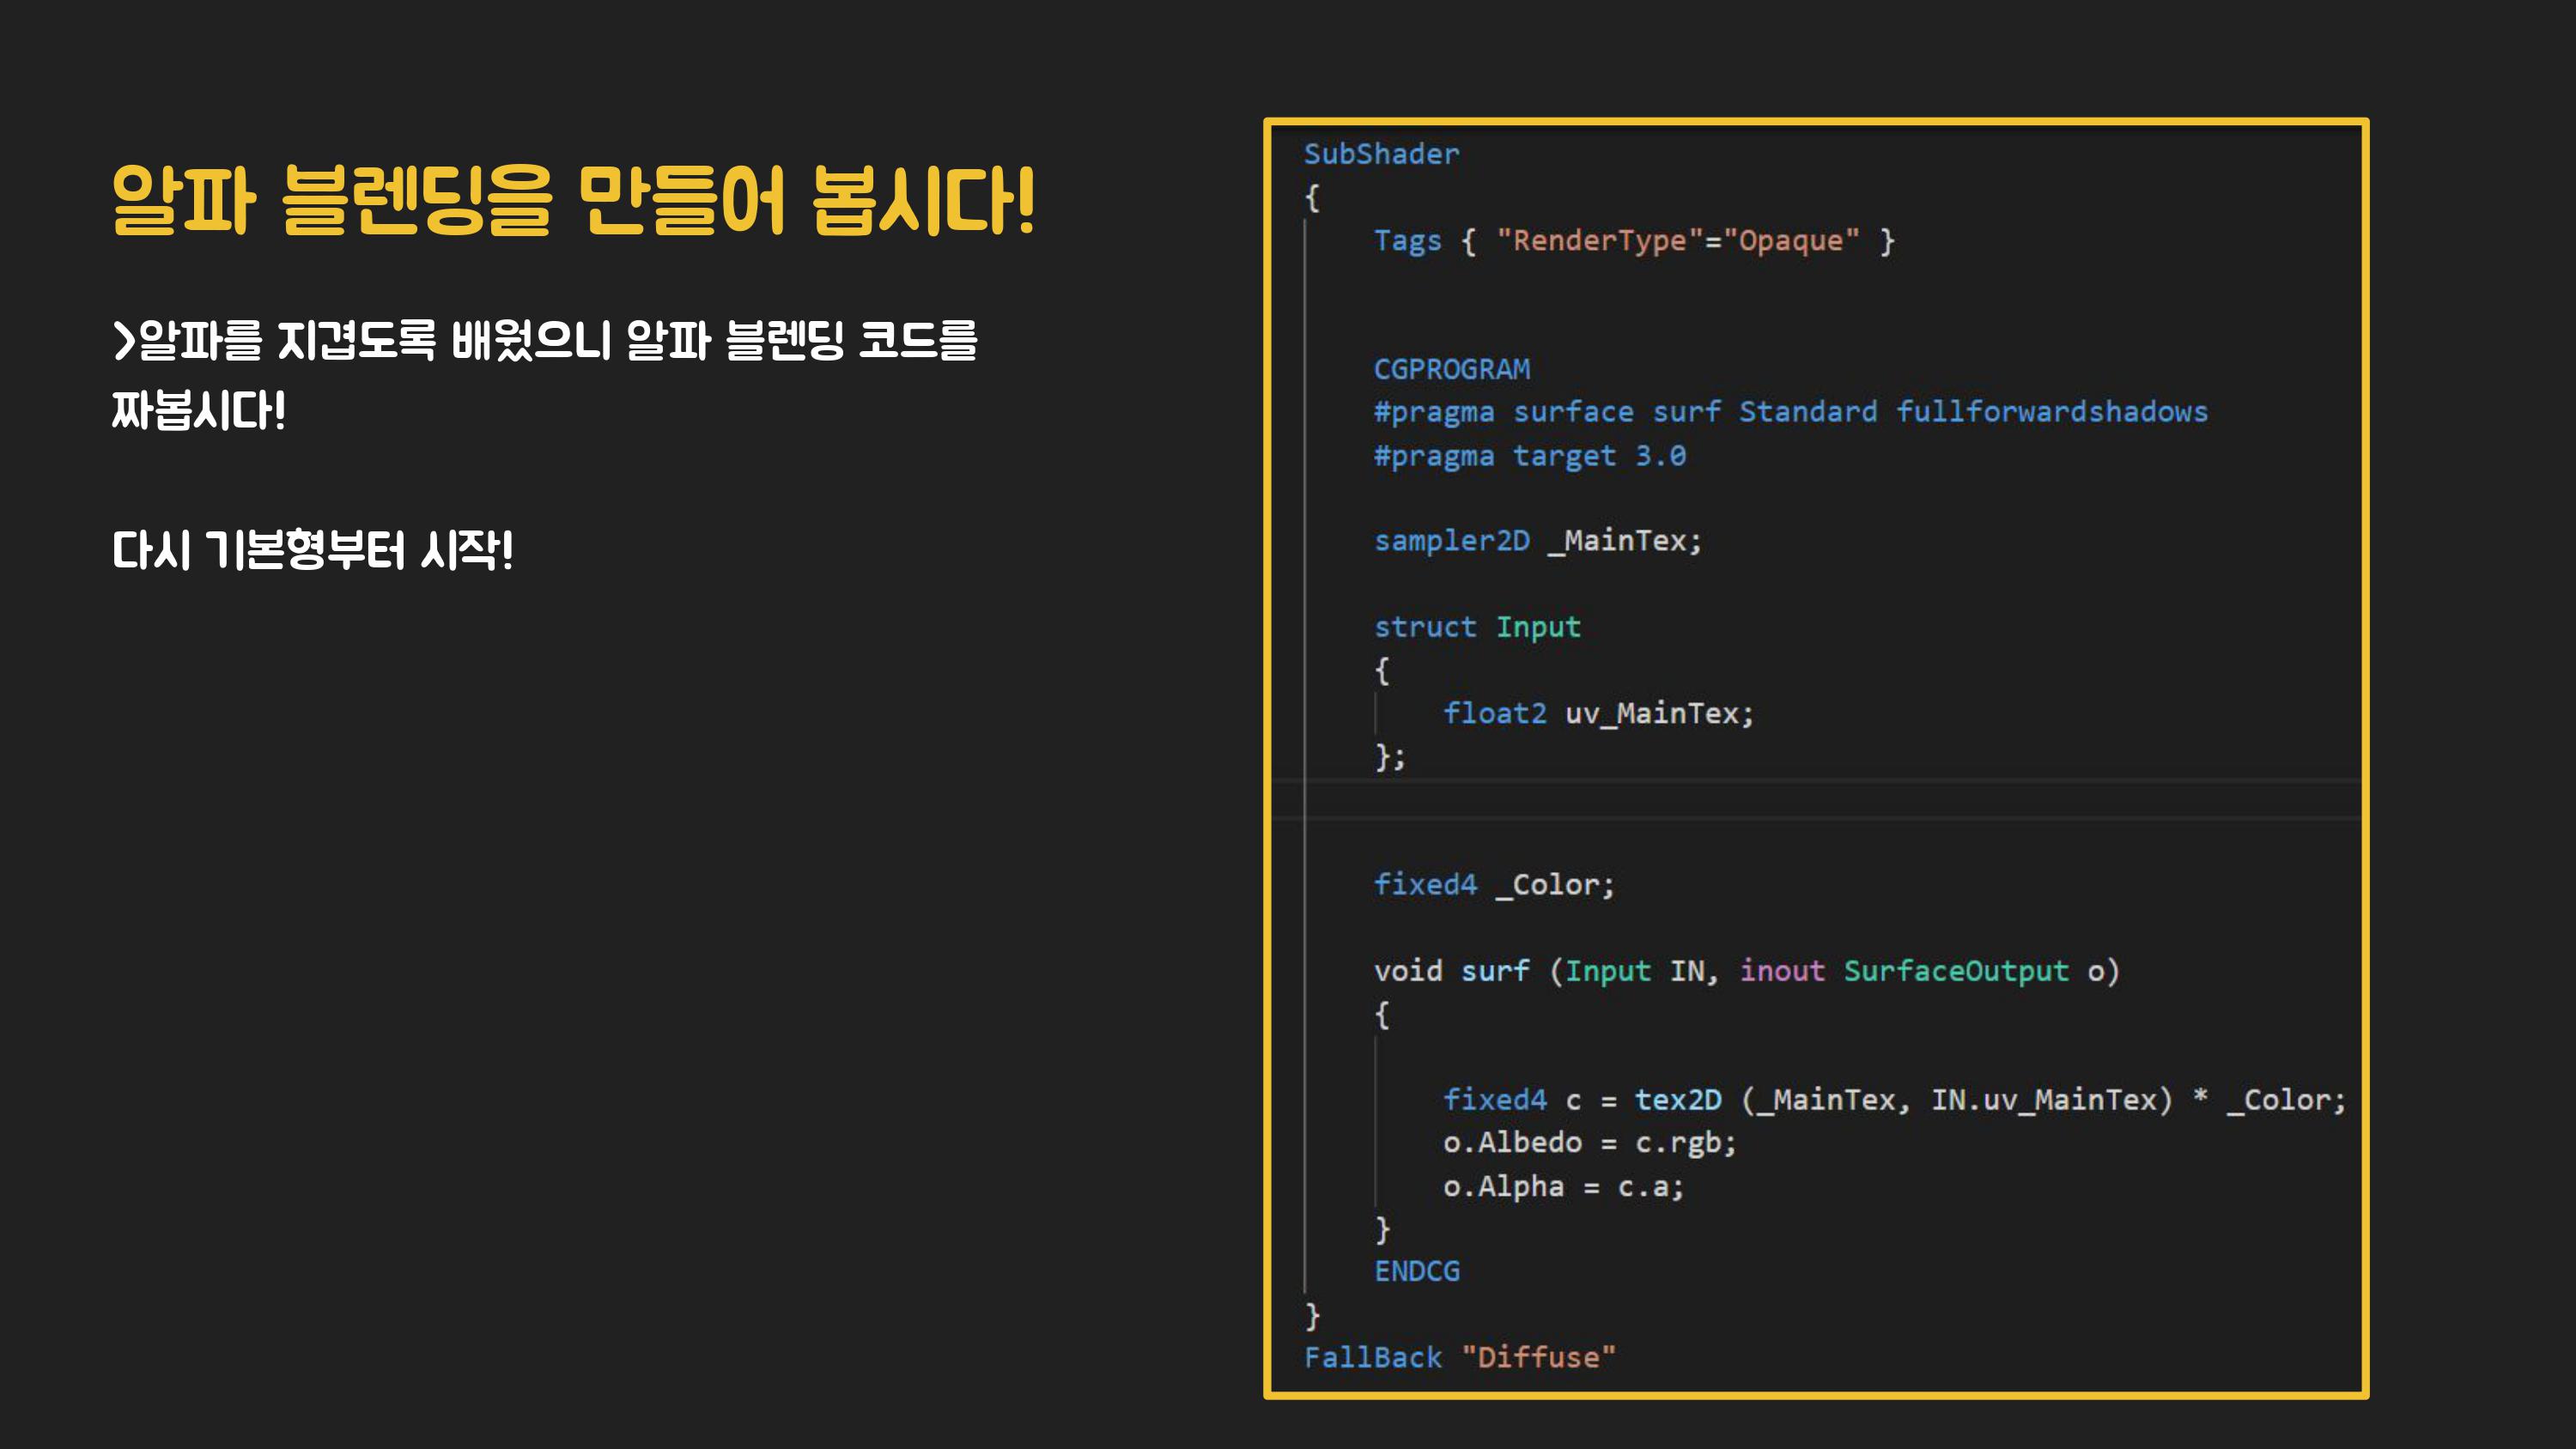Screen dimensions: 2576x1449
Task: Click the Tags "RenderType"="Opaque" line
Action: tap(1634, 241)
